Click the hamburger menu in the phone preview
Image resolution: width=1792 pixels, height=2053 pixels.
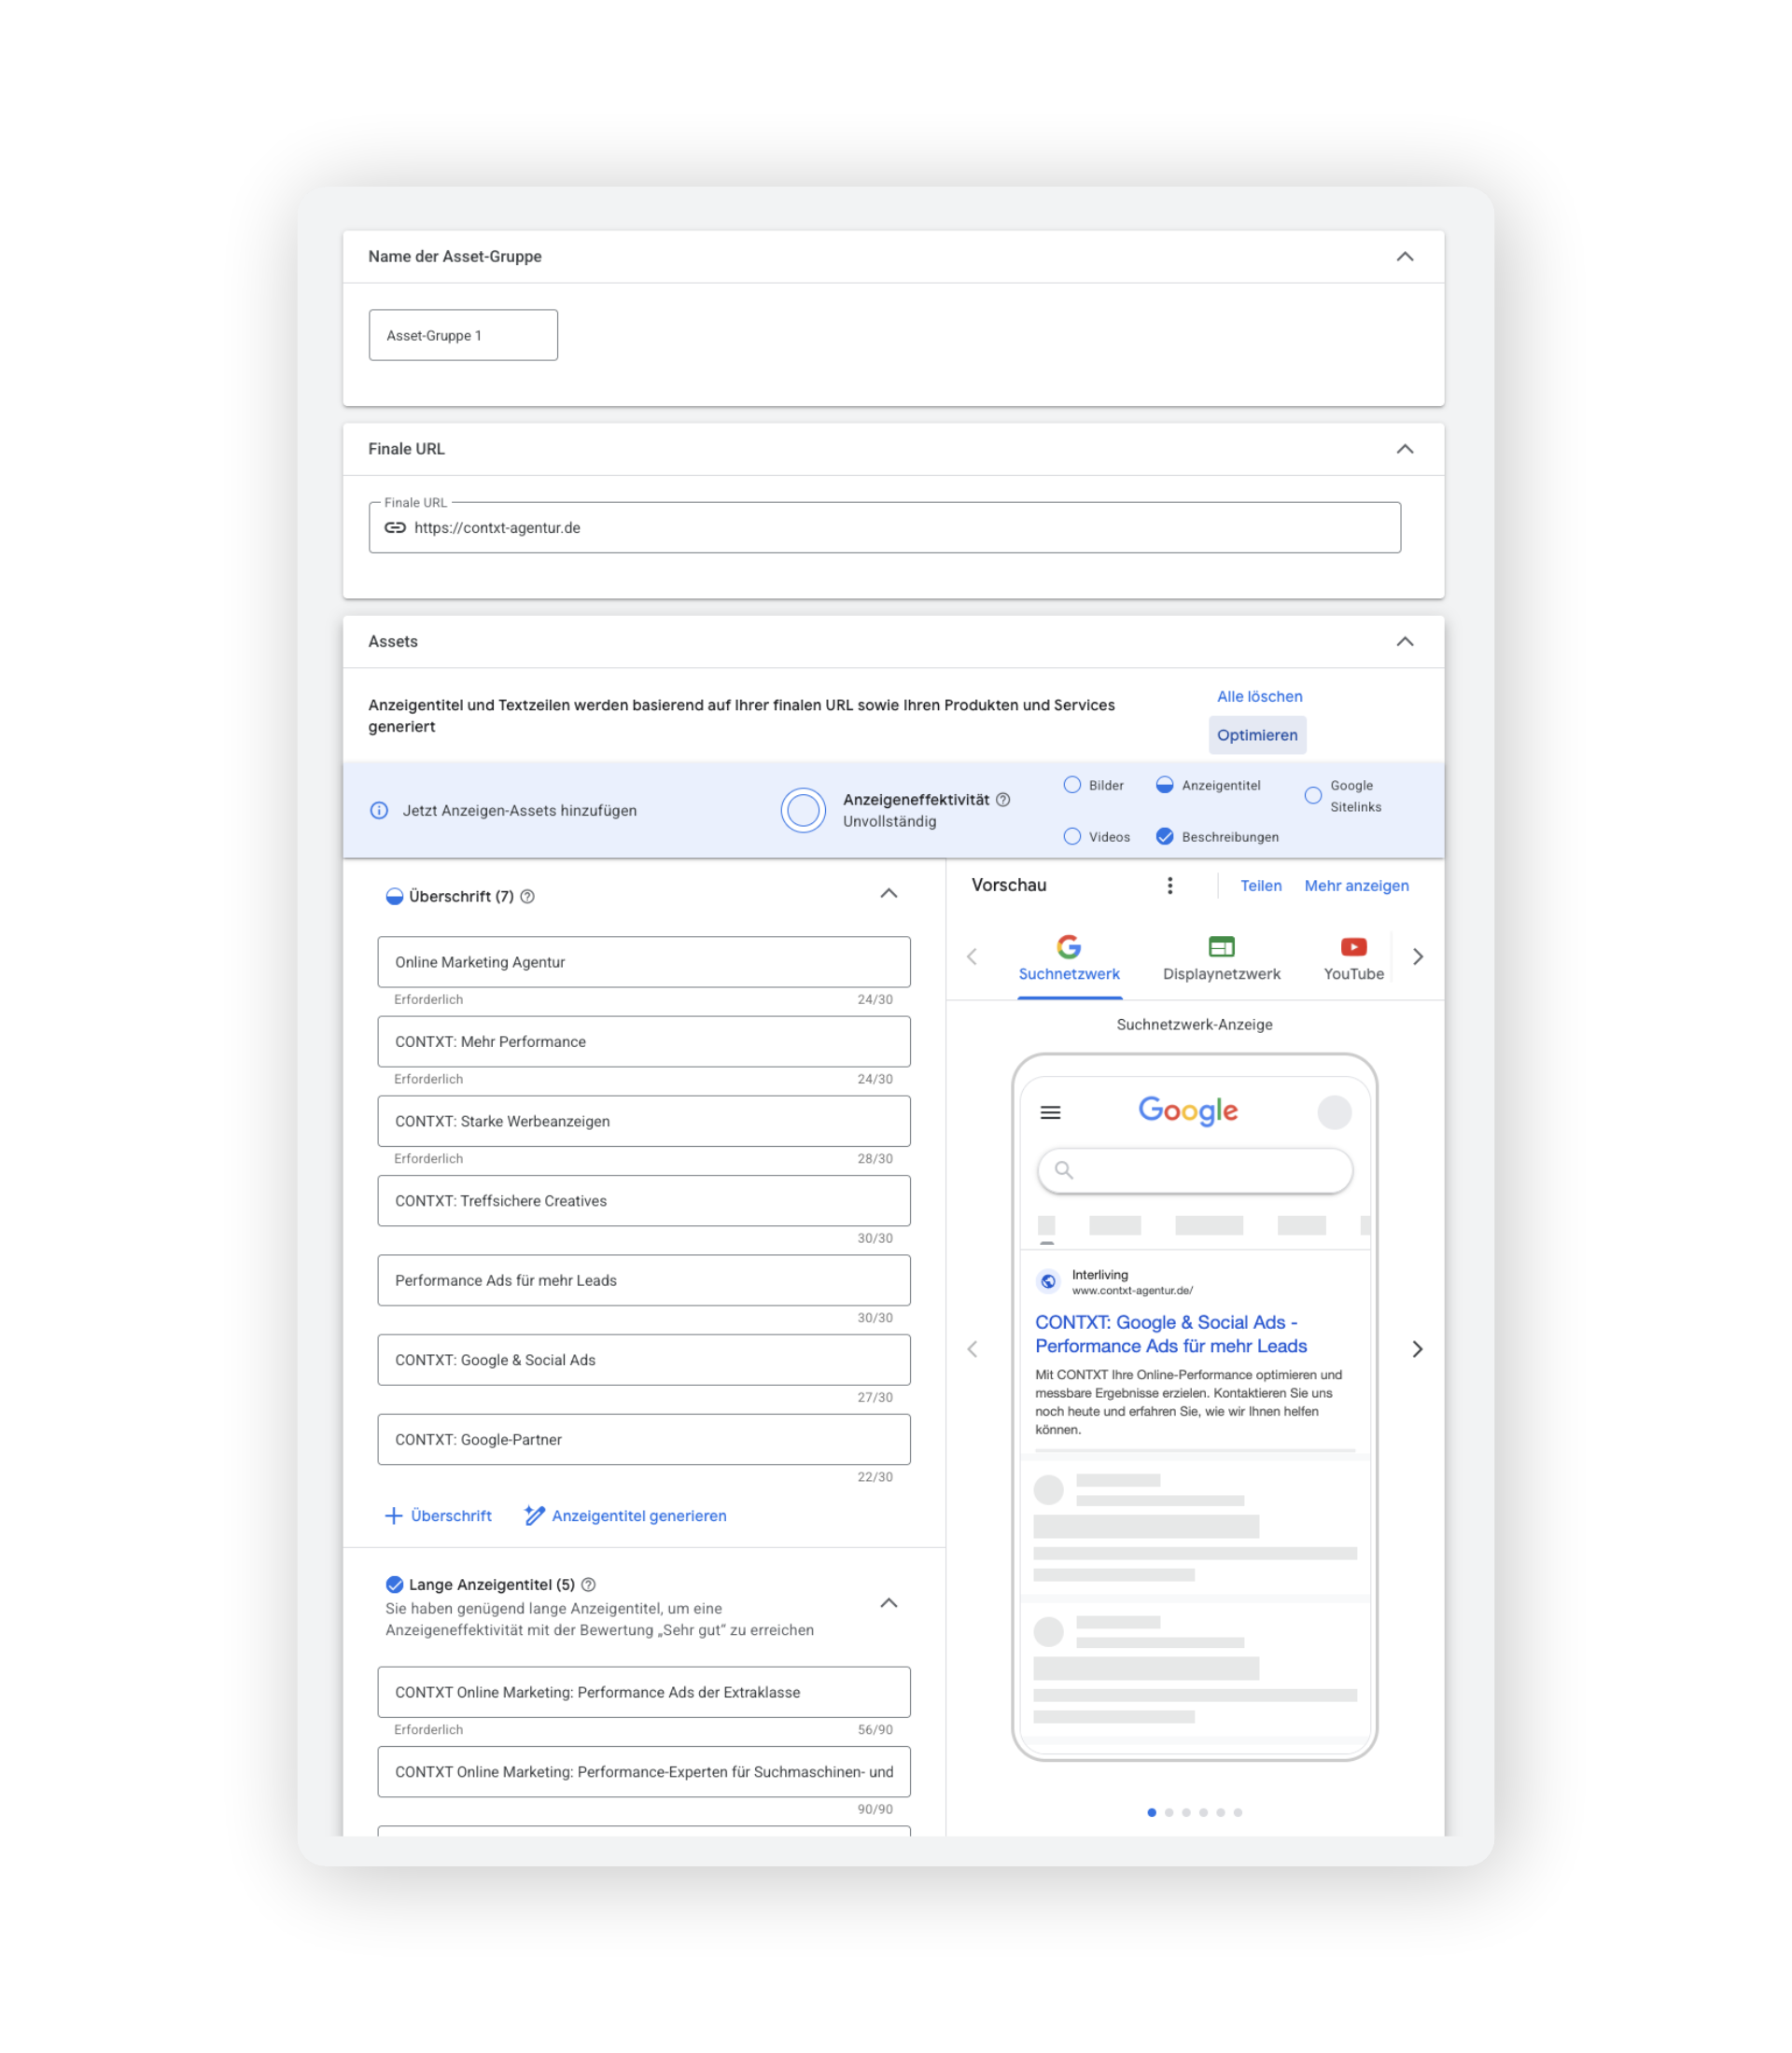[1050, 1113]
